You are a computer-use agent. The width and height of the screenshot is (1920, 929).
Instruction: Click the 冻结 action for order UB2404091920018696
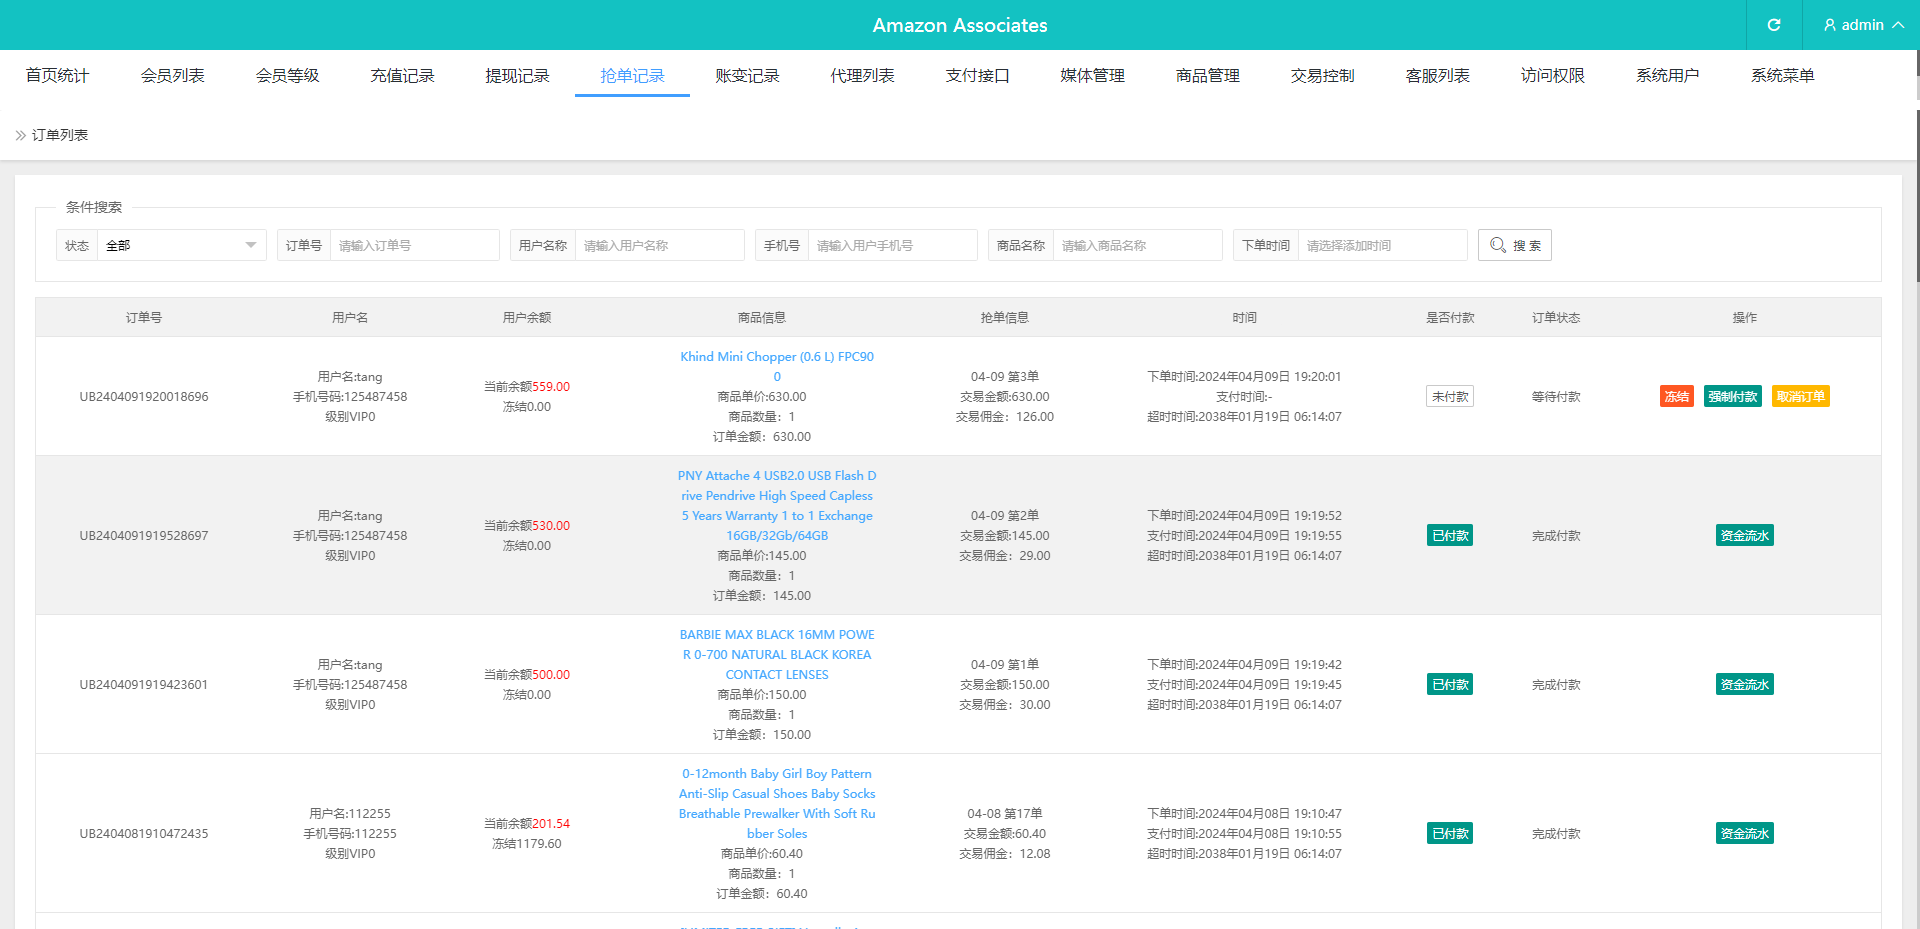[1676, 396]
